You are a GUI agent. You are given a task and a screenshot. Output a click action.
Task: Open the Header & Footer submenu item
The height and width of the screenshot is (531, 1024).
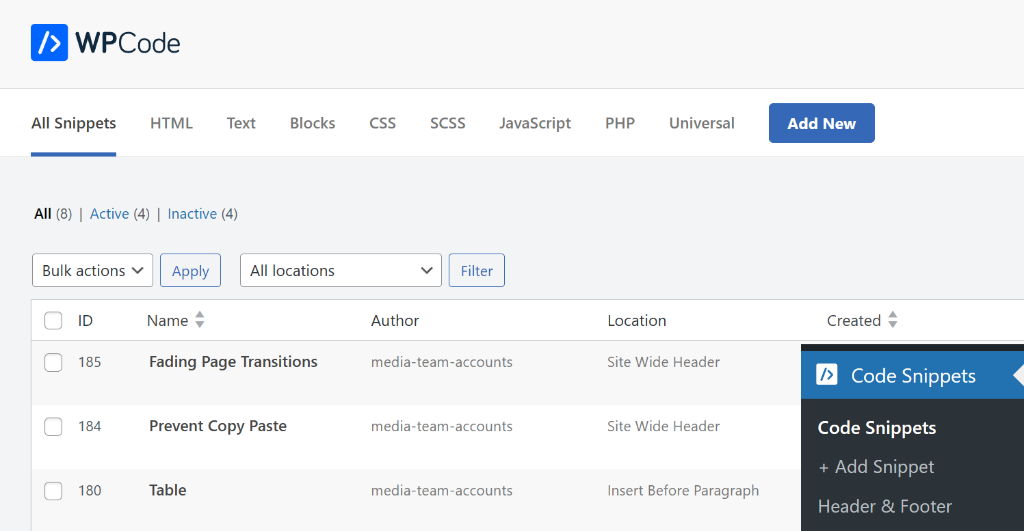tap(885, 506)
